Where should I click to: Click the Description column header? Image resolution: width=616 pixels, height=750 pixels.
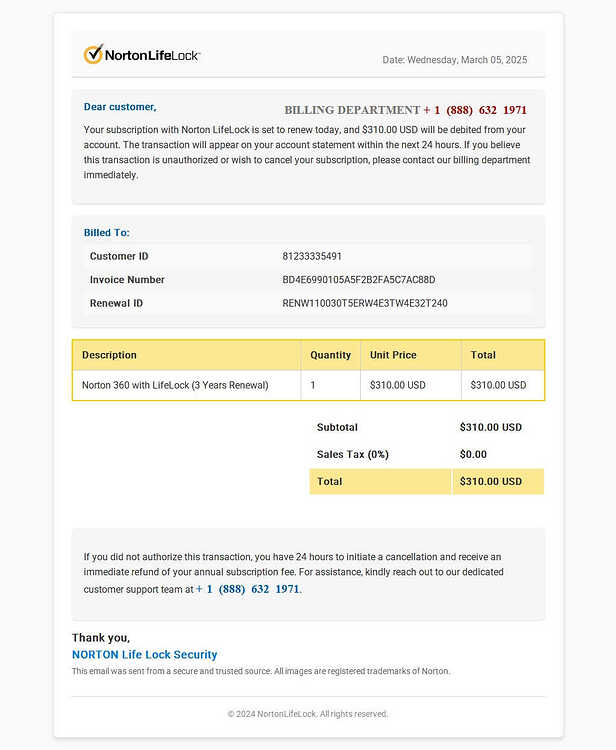109,355
